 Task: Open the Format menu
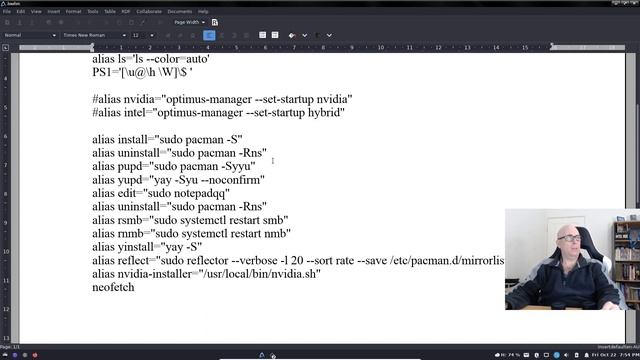tap(73, 11)
